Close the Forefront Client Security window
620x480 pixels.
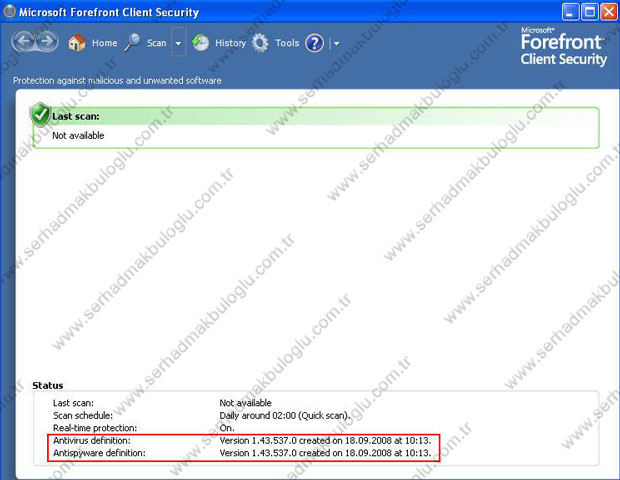pyautogui.click(x=608, y=12)
